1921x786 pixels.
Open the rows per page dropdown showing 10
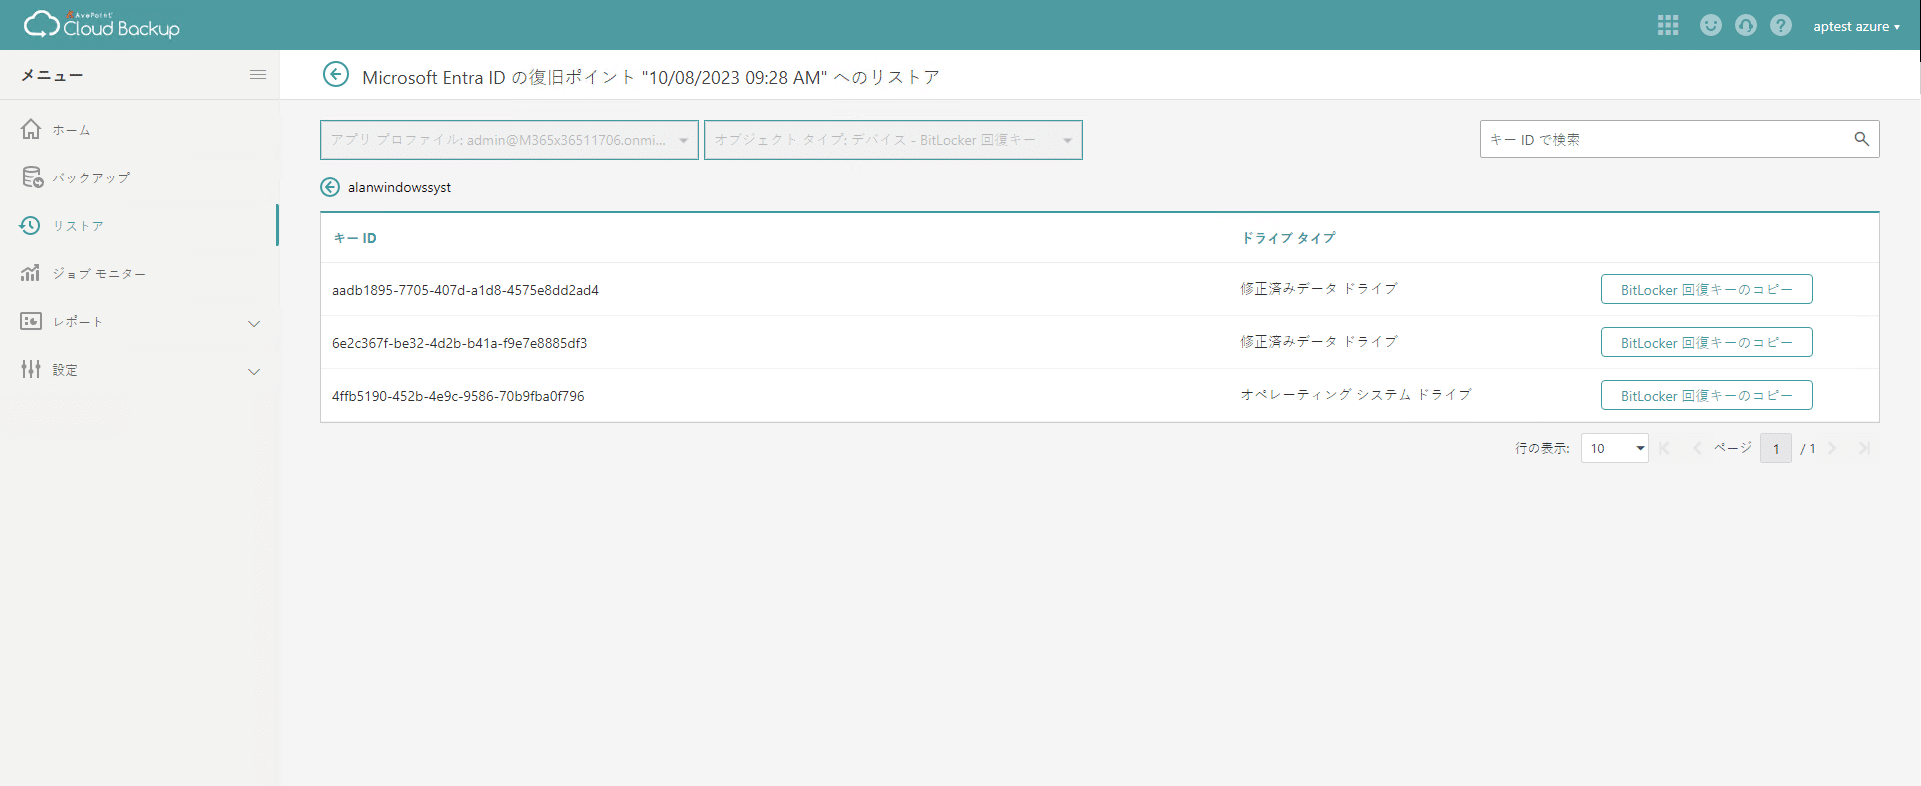click(x=1614, y=448)
